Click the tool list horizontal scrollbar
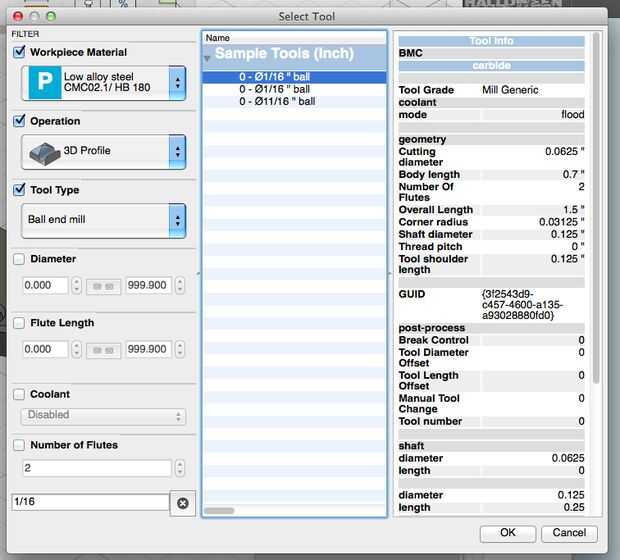 (219, 511)
